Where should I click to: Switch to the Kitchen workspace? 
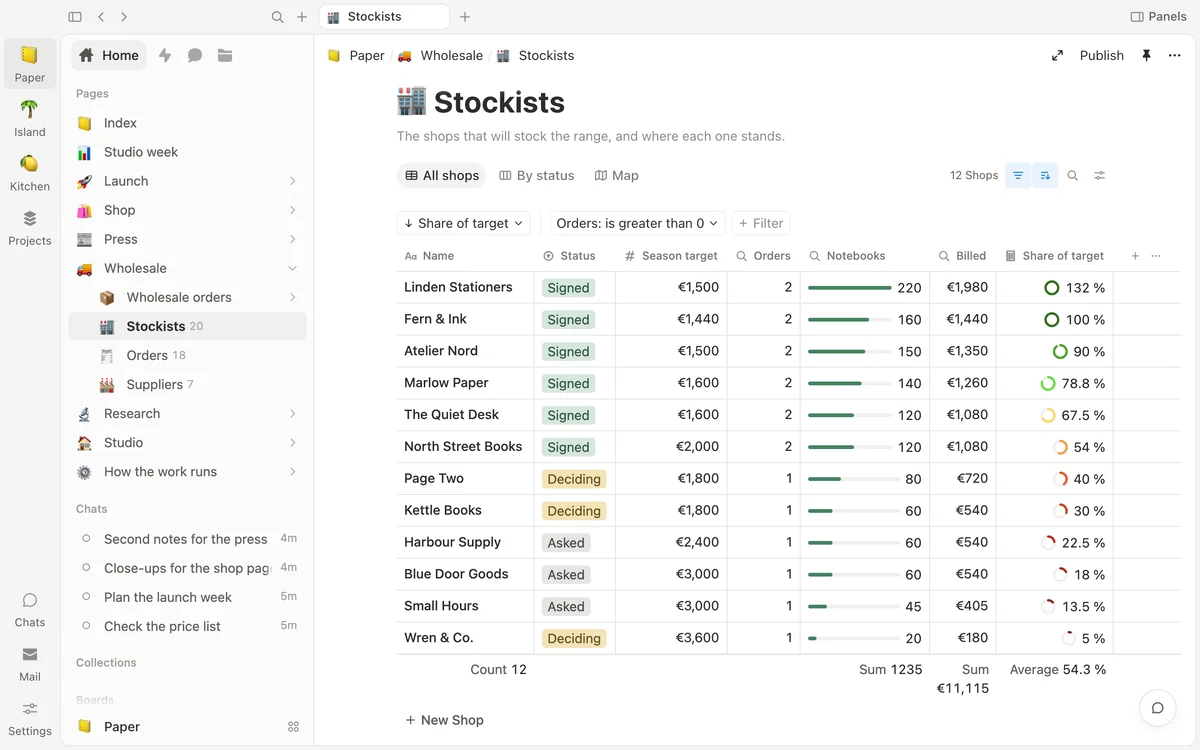point(30,172)
